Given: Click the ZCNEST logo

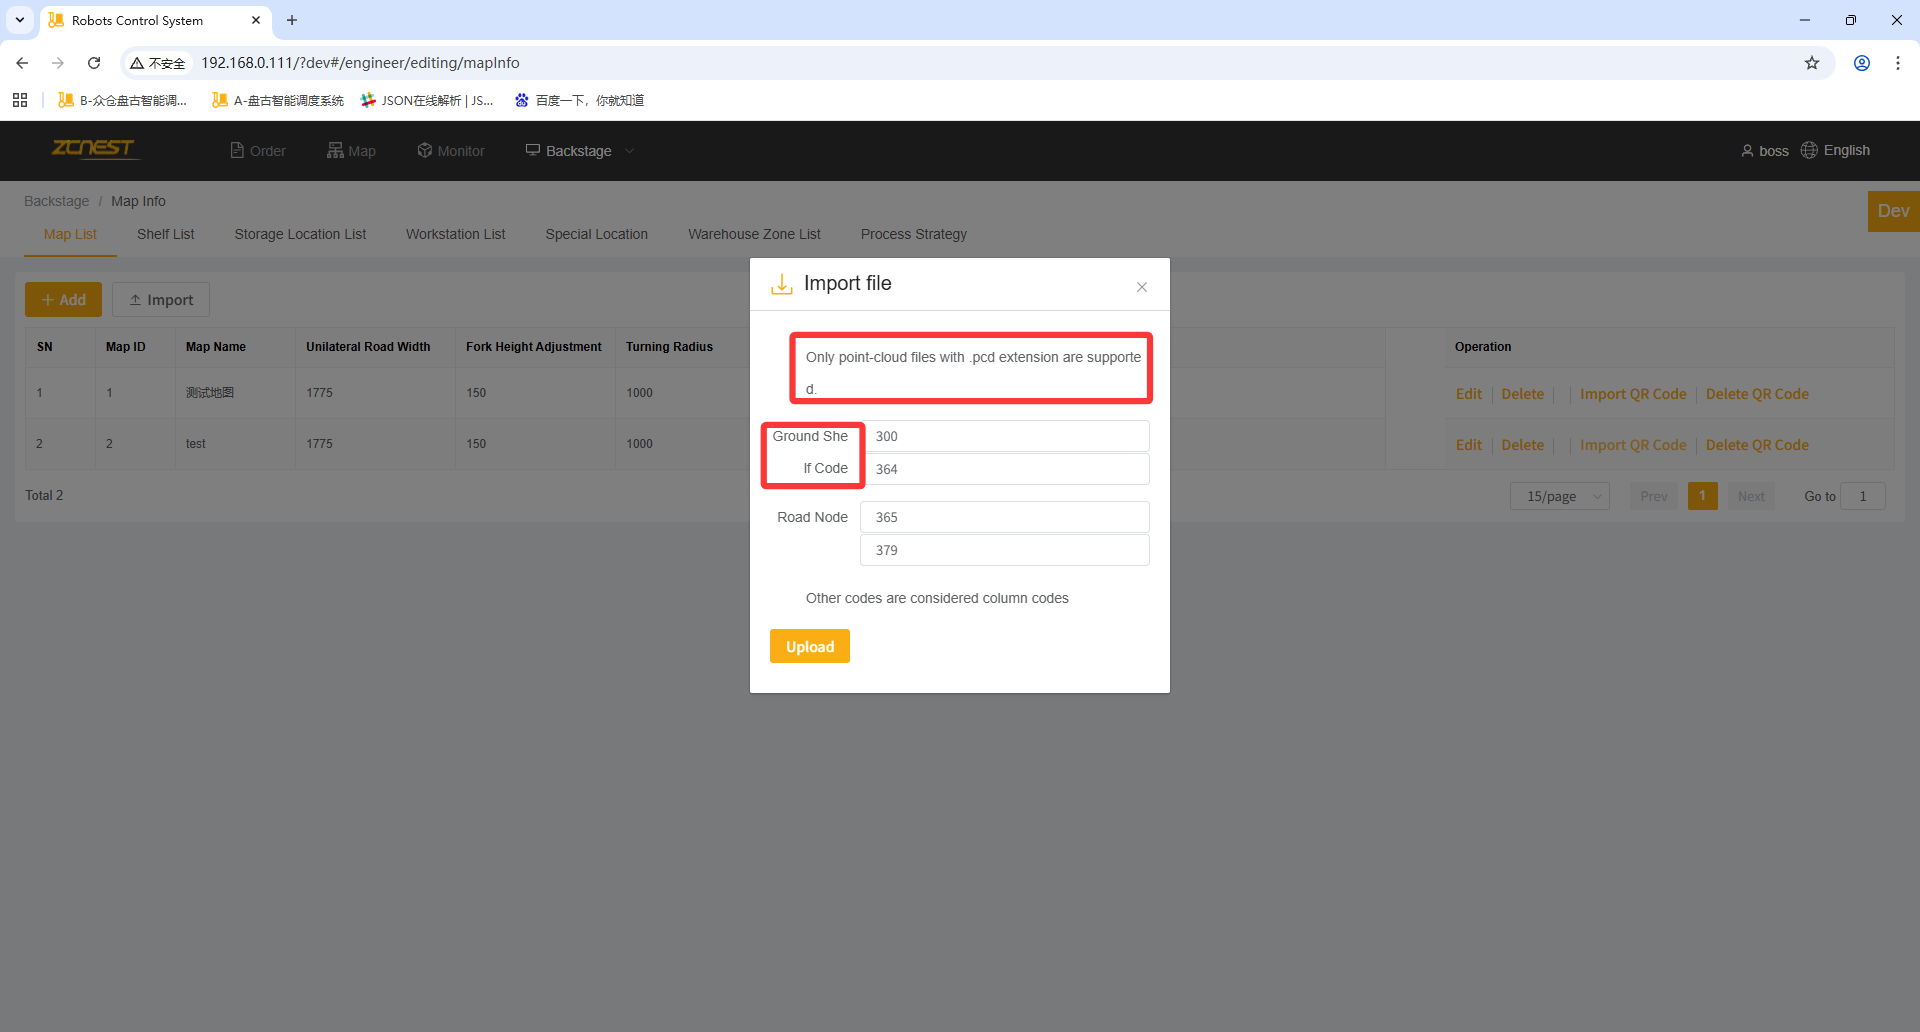Looking at the screenshot, I should 94,149.
